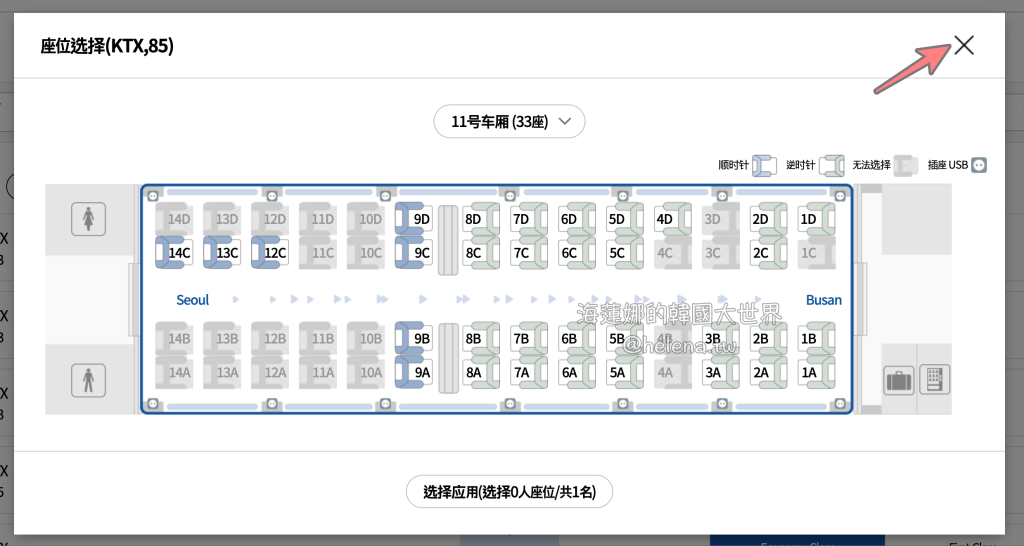Select seat 2D
This screenshot has width=1024, height=546.
pyautogui.click(x=769, y=219)
